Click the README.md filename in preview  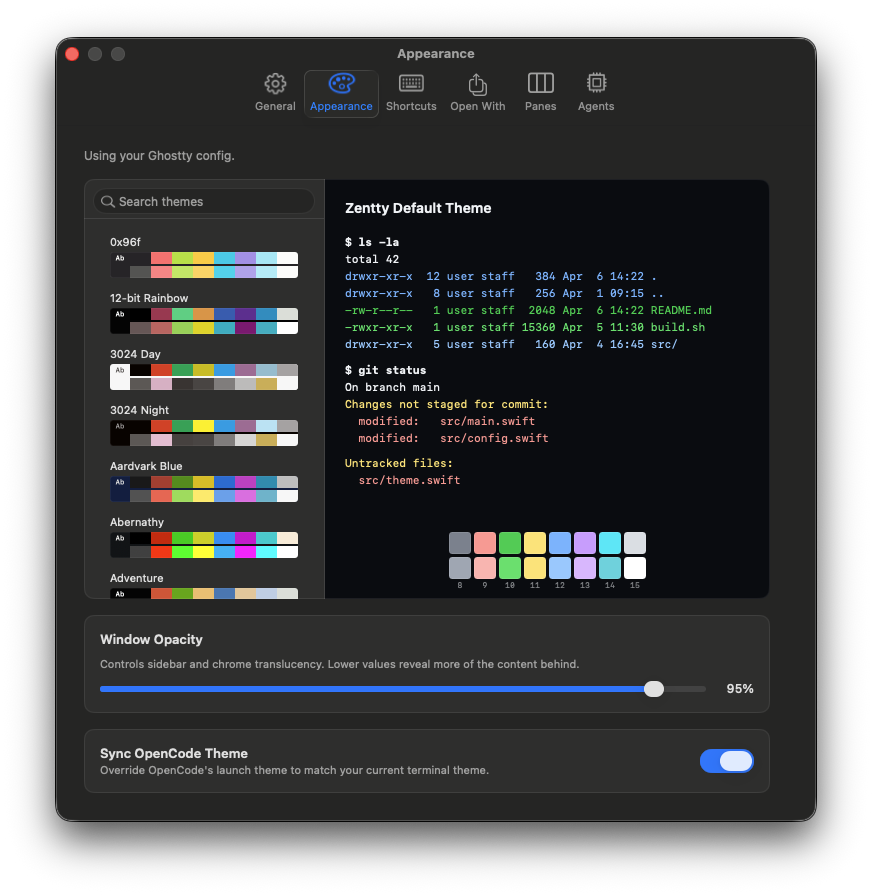681,311
